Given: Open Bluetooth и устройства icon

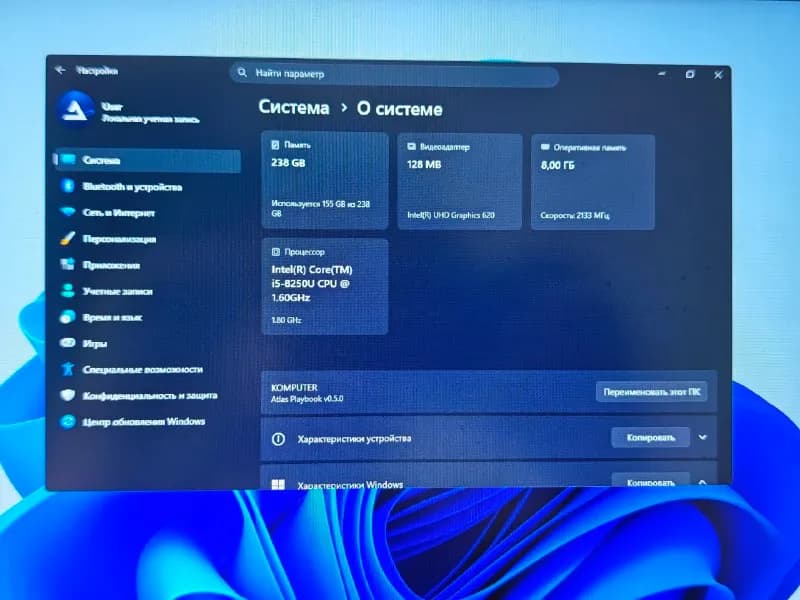Looking at the screenshot, I should 68,186.
